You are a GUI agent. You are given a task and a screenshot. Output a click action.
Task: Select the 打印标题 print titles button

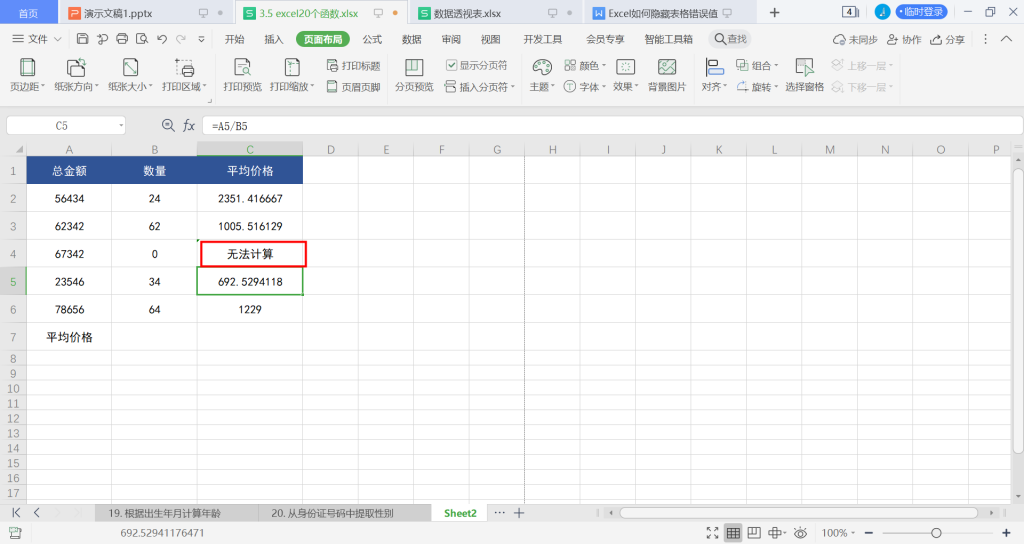tap(353, 65)
